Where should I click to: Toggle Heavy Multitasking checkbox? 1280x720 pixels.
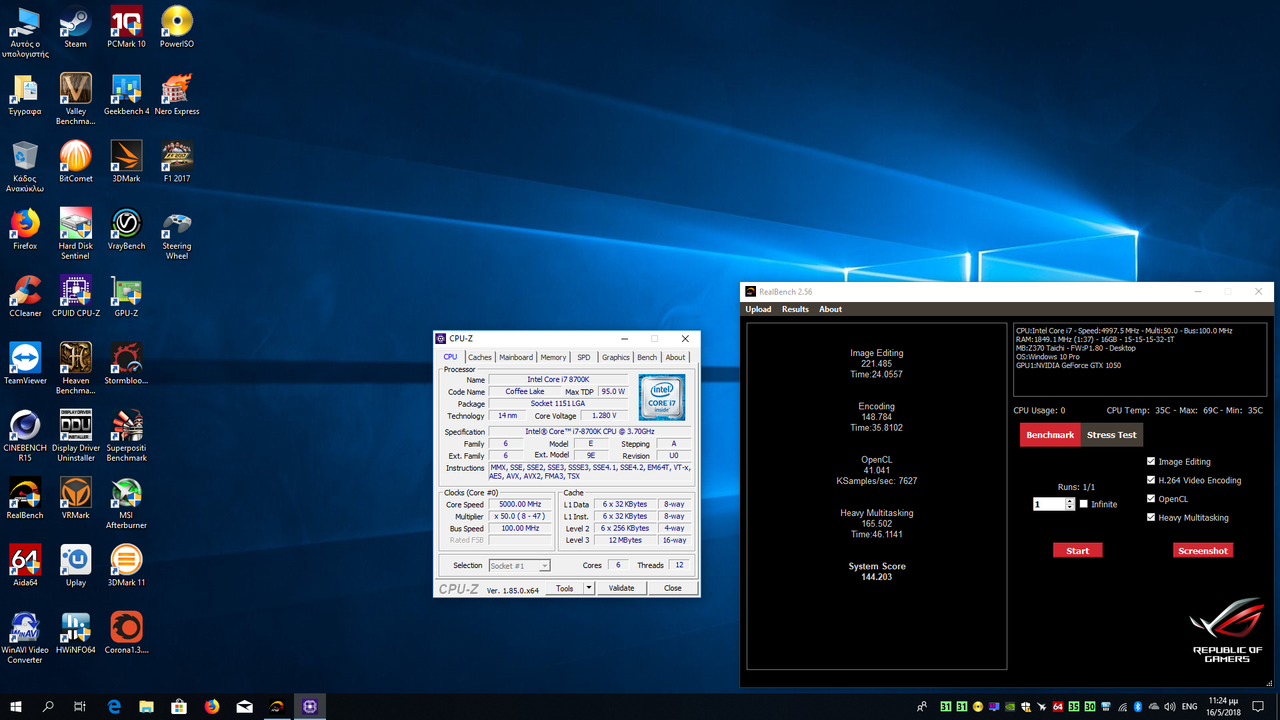click(x=1151, y=517)
